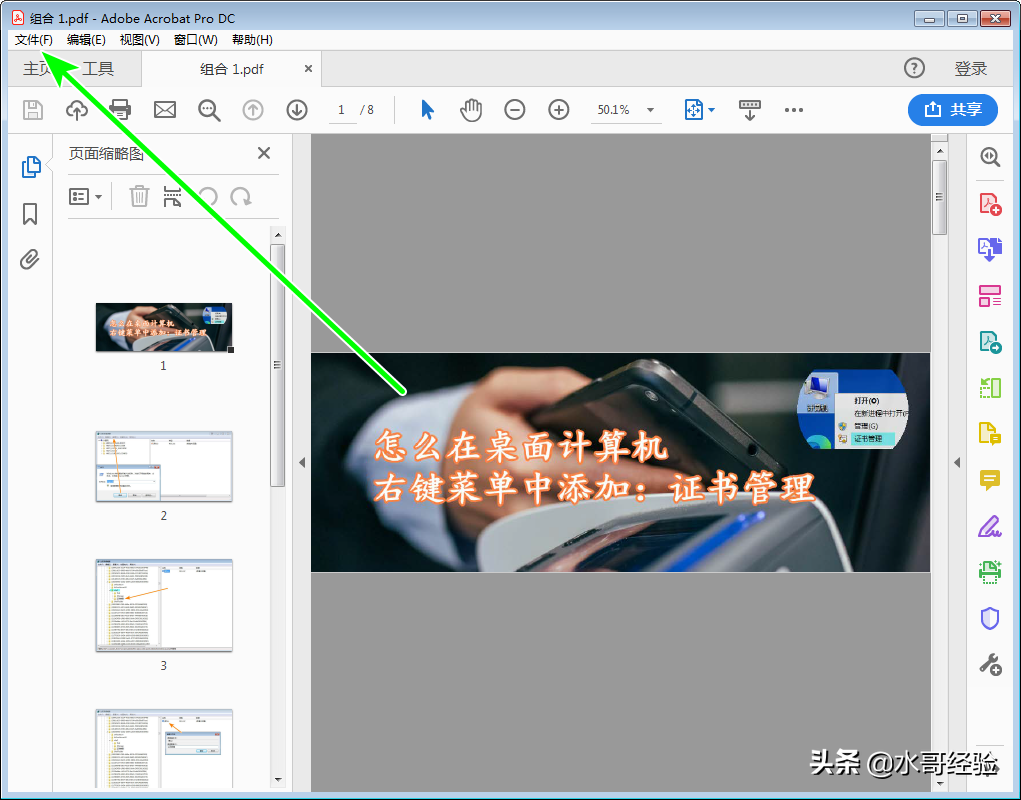Collapse the left navigation pane arrow

coord(302,463)
